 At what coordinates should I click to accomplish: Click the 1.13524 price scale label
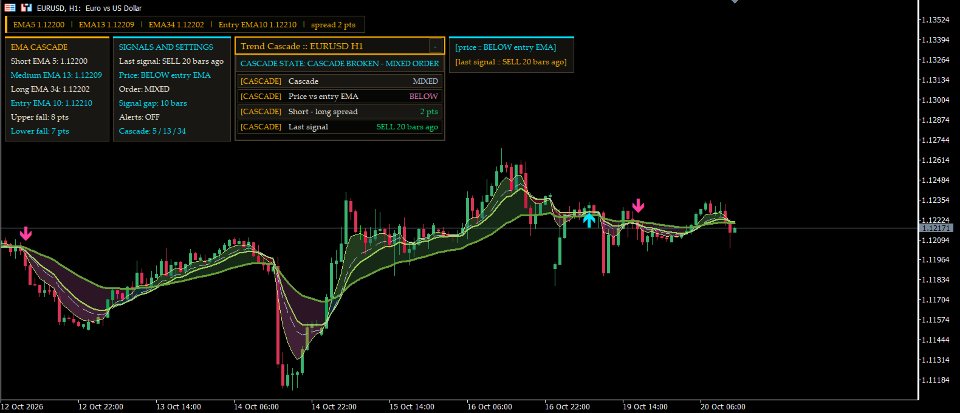pyautogui.click(x=935, y=20)
